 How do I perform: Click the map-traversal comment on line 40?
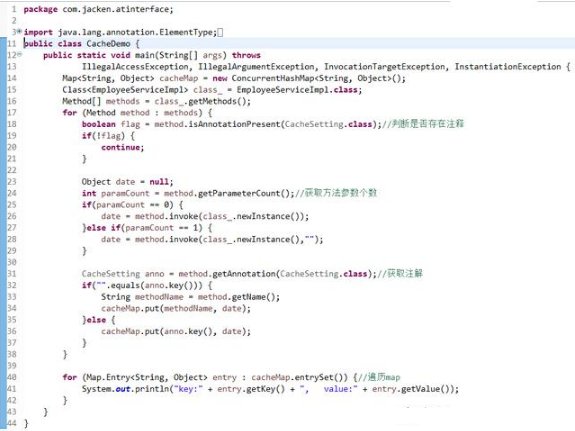(379, 377)
